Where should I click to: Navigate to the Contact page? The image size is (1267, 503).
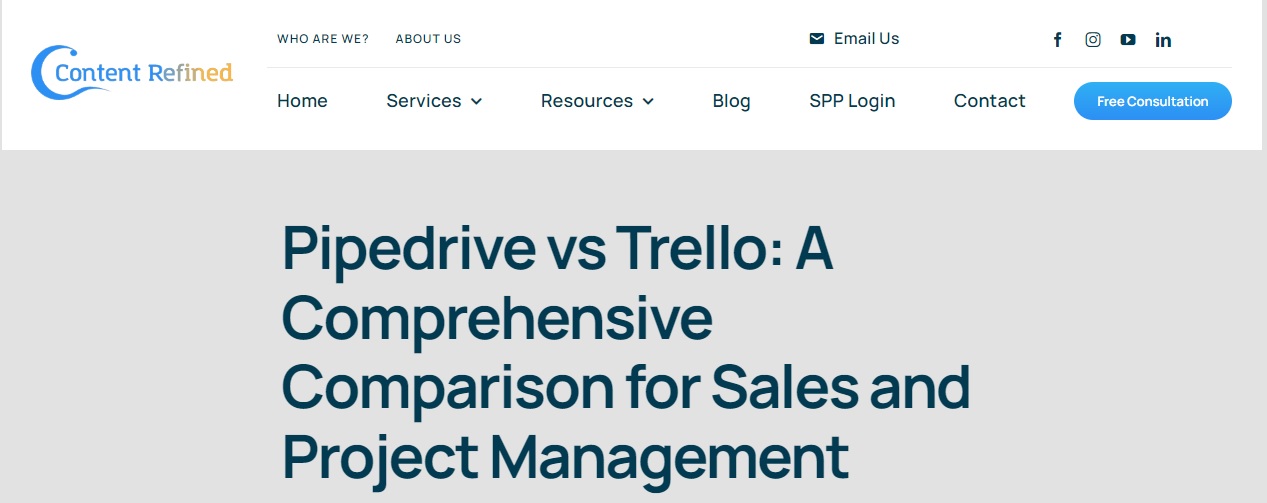click(x=989, y=101)
